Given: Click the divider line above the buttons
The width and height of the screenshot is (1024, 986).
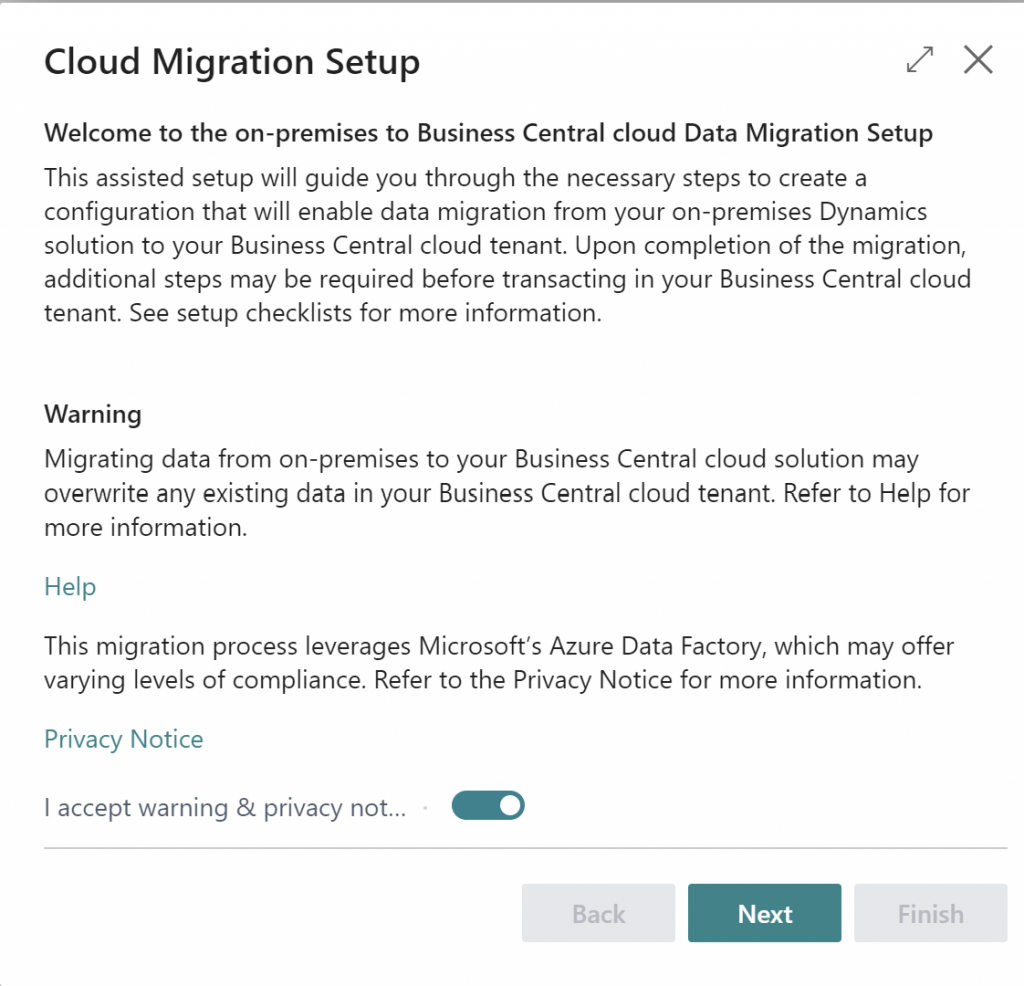Looking at the screenshot, I should pyautogui.click(x=526, y=848).
